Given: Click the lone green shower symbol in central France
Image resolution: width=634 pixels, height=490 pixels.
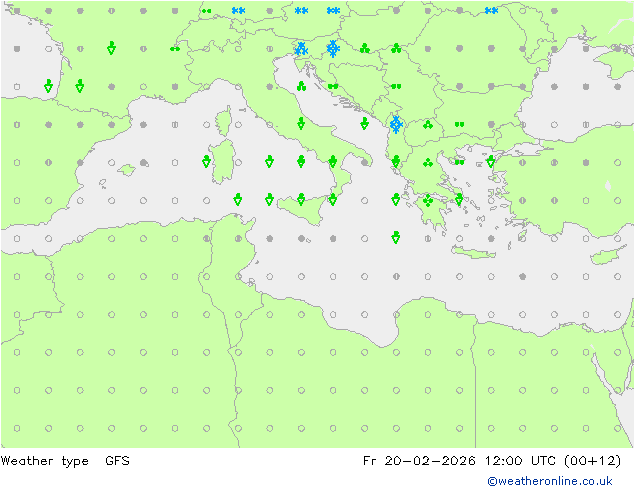Looking at the screenshot, I should (x=112, y=48).
